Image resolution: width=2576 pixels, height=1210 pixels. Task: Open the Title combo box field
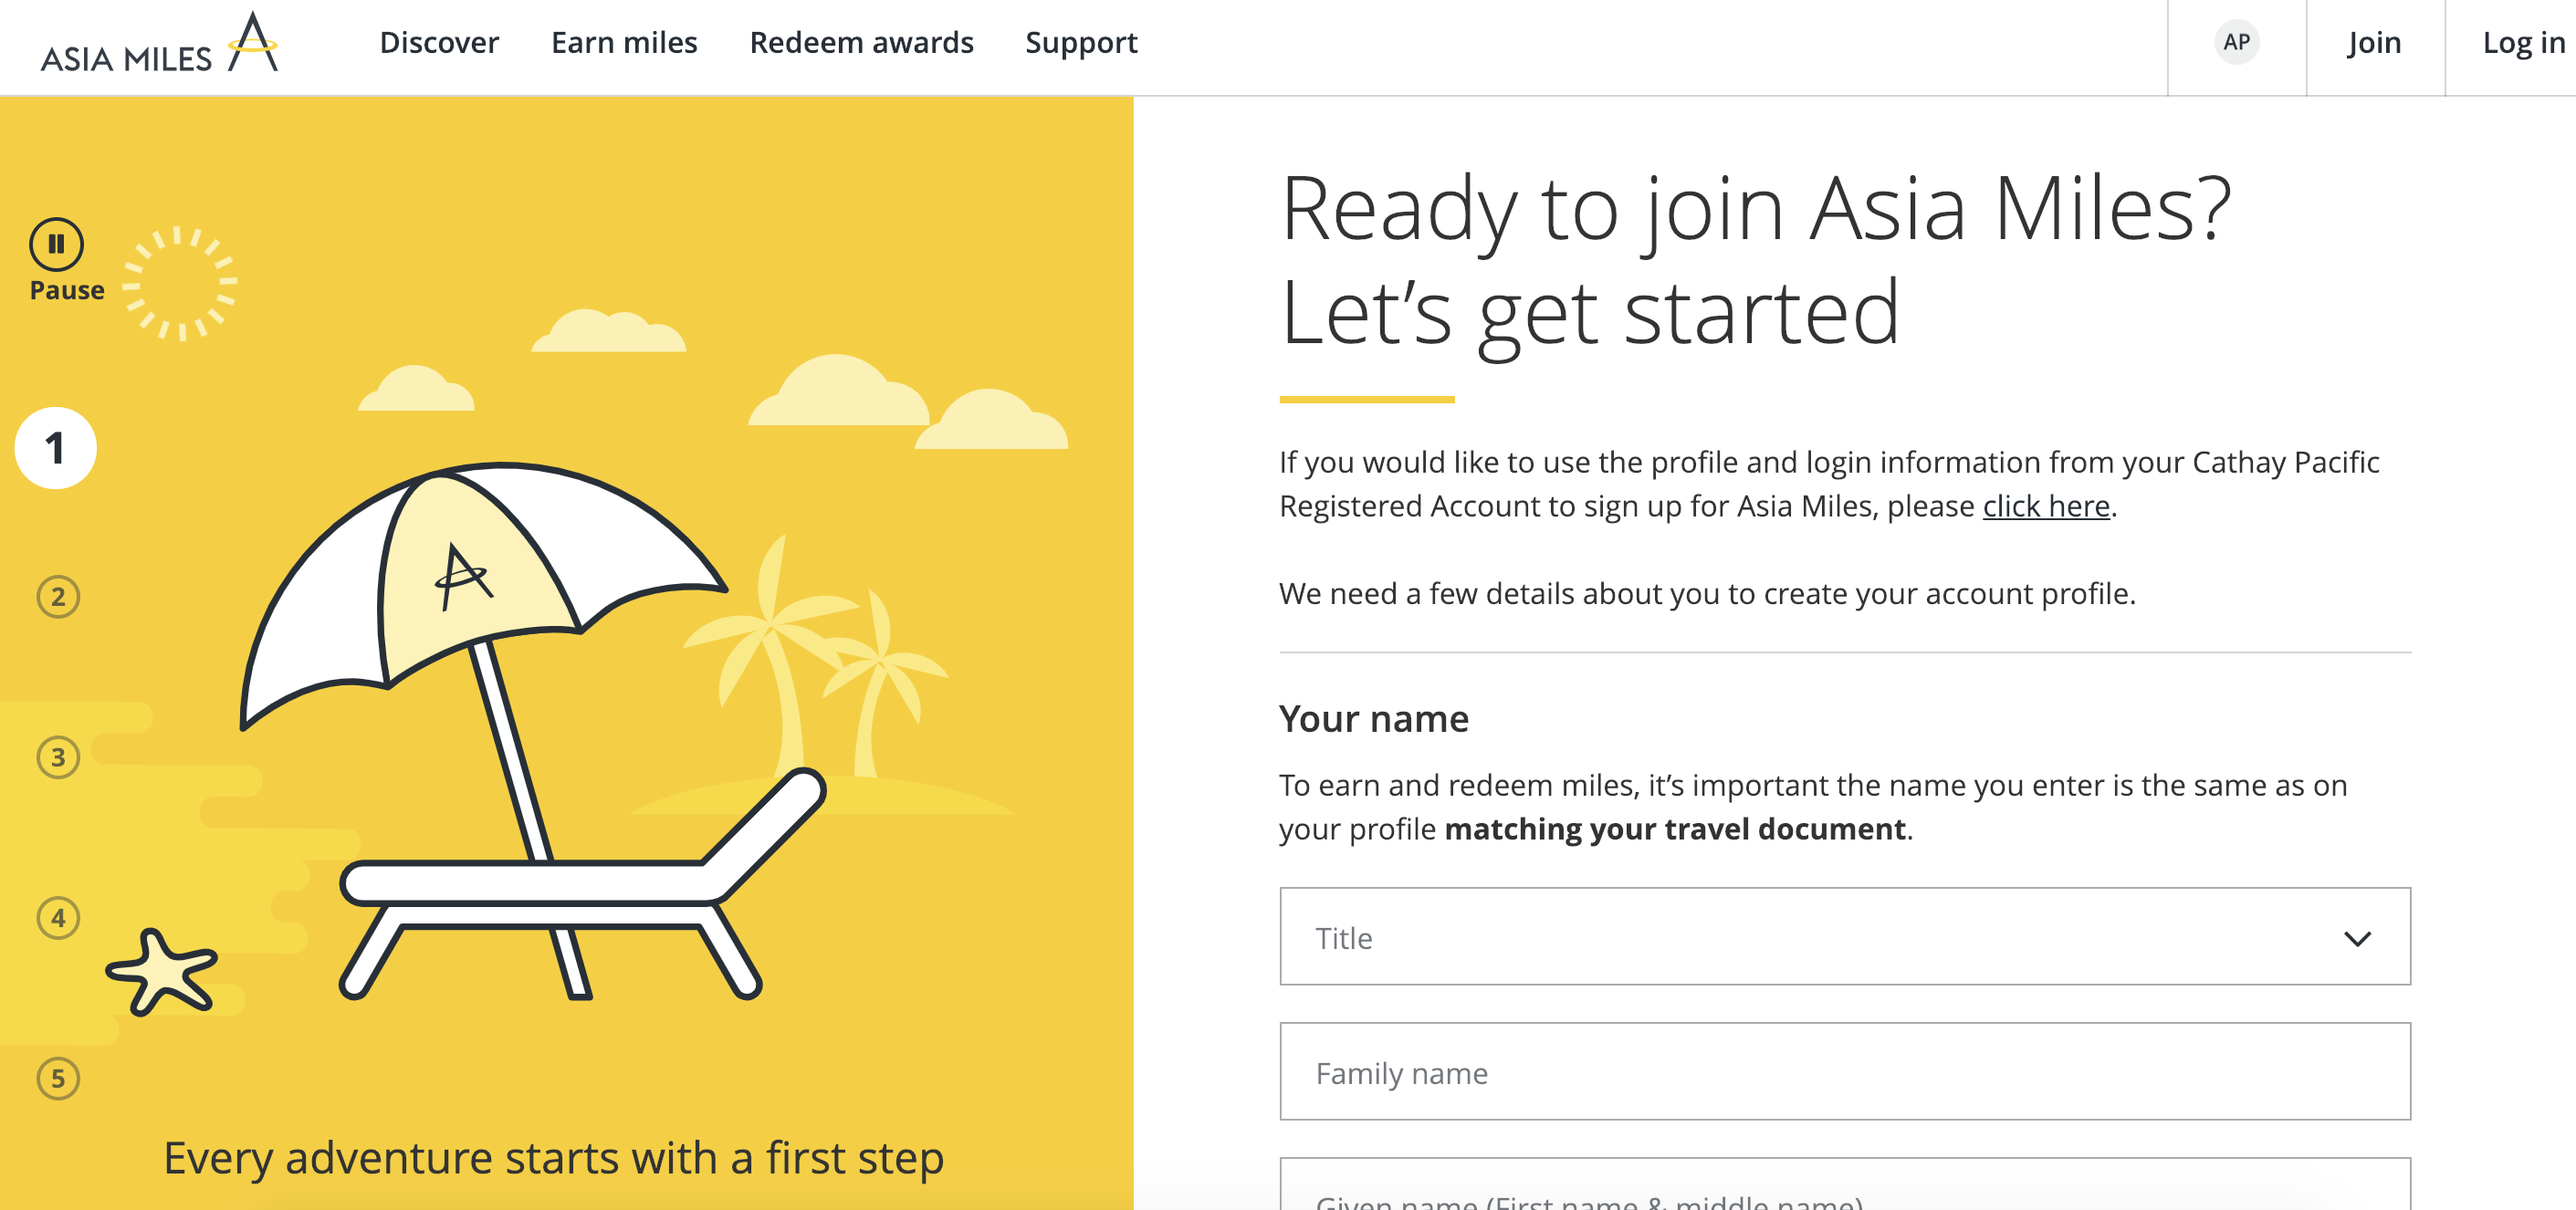click(1845, 937)
